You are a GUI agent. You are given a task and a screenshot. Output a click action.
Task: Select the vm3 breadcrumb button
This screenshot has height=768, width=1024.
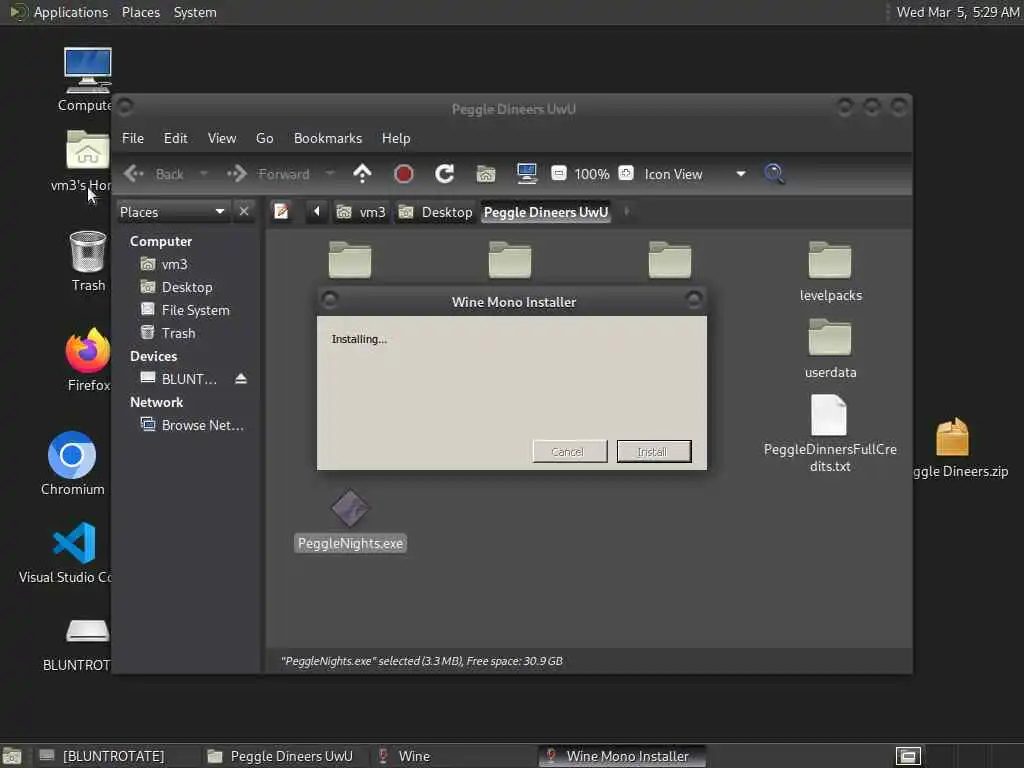click(361, 212)
